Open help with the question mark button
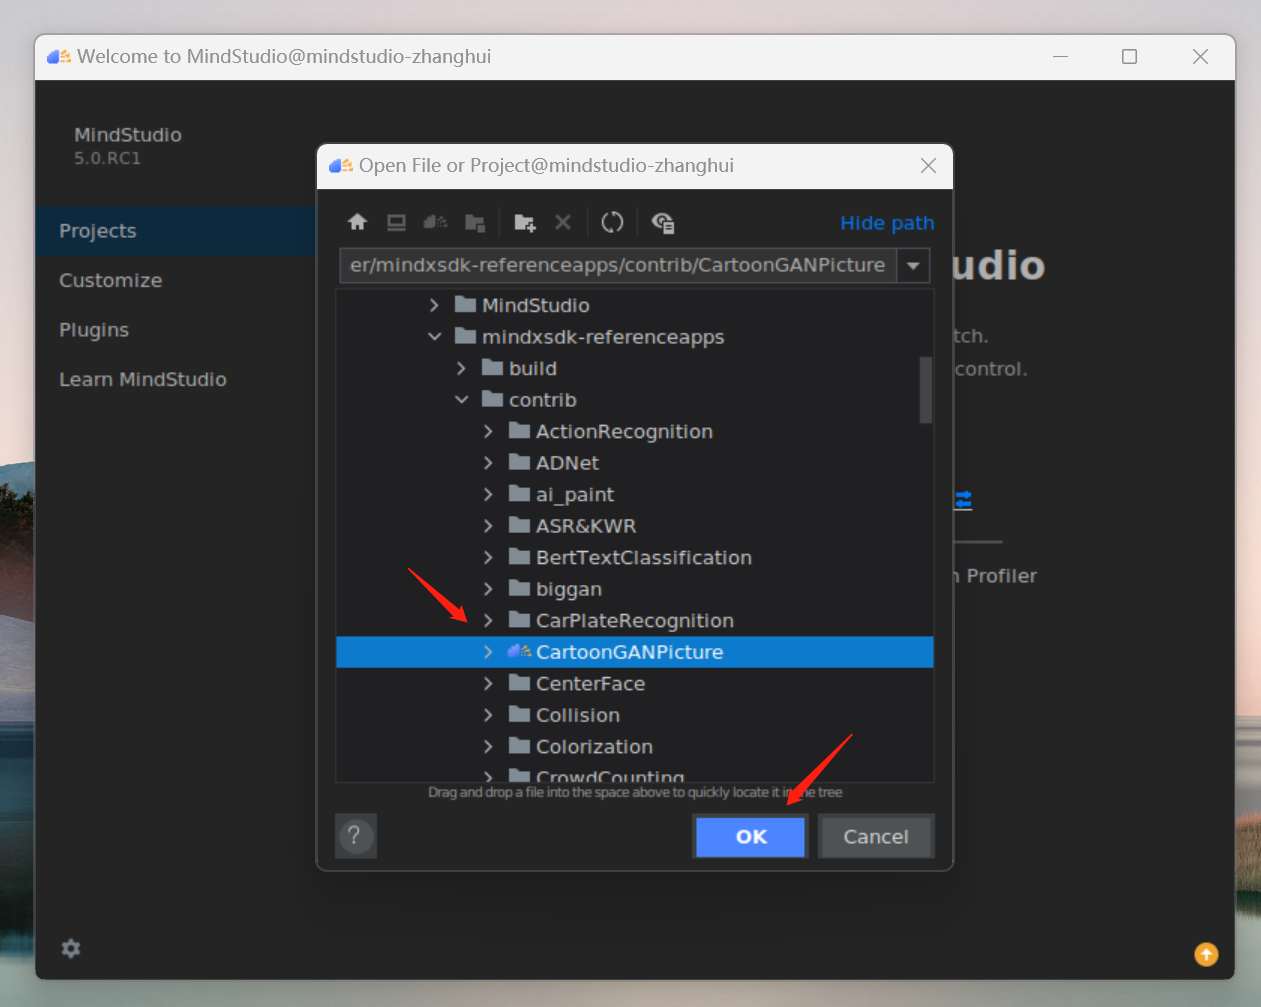The image size is (1261, 1007). pyautogui.click(x=355, y=836)
